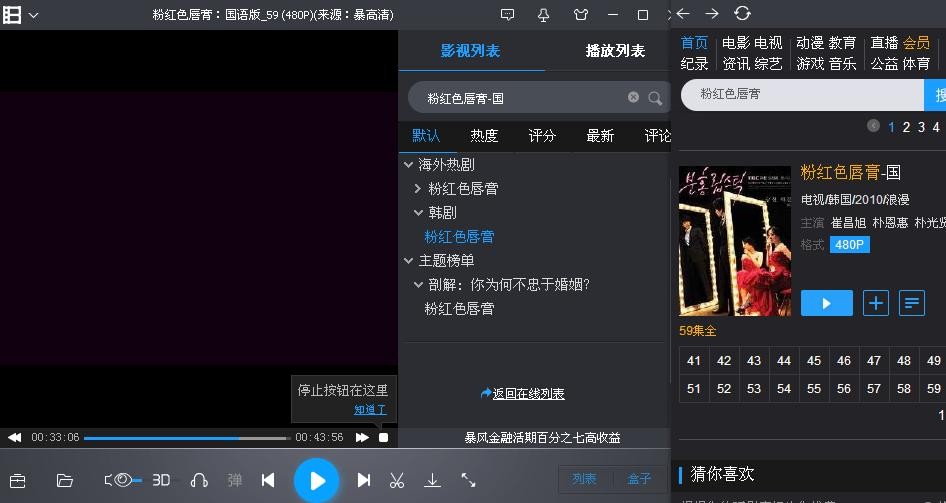Click 返回在线列表 link
946x503 pixels.
tap(529, 394)
